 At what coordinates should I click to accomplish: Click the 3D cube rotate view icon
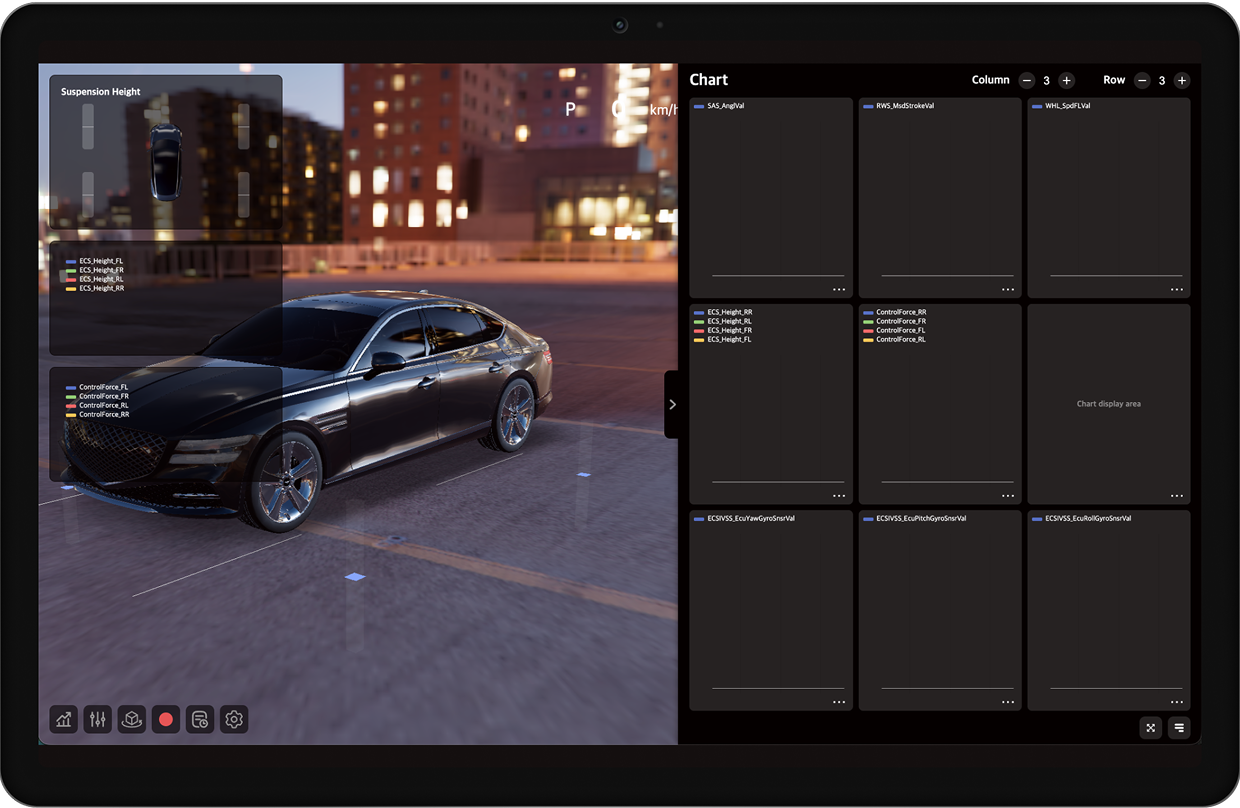[132, 719]
